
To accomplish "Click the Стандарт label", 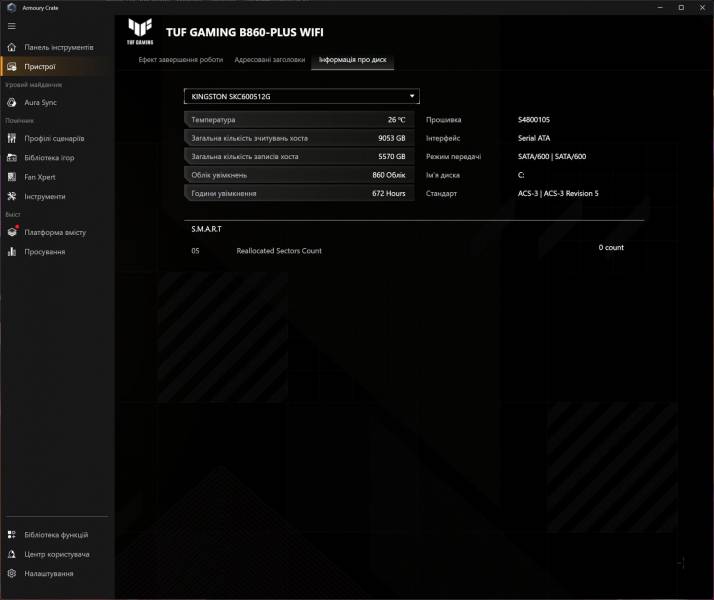I will pyautogui.click(x=441, y=193).
